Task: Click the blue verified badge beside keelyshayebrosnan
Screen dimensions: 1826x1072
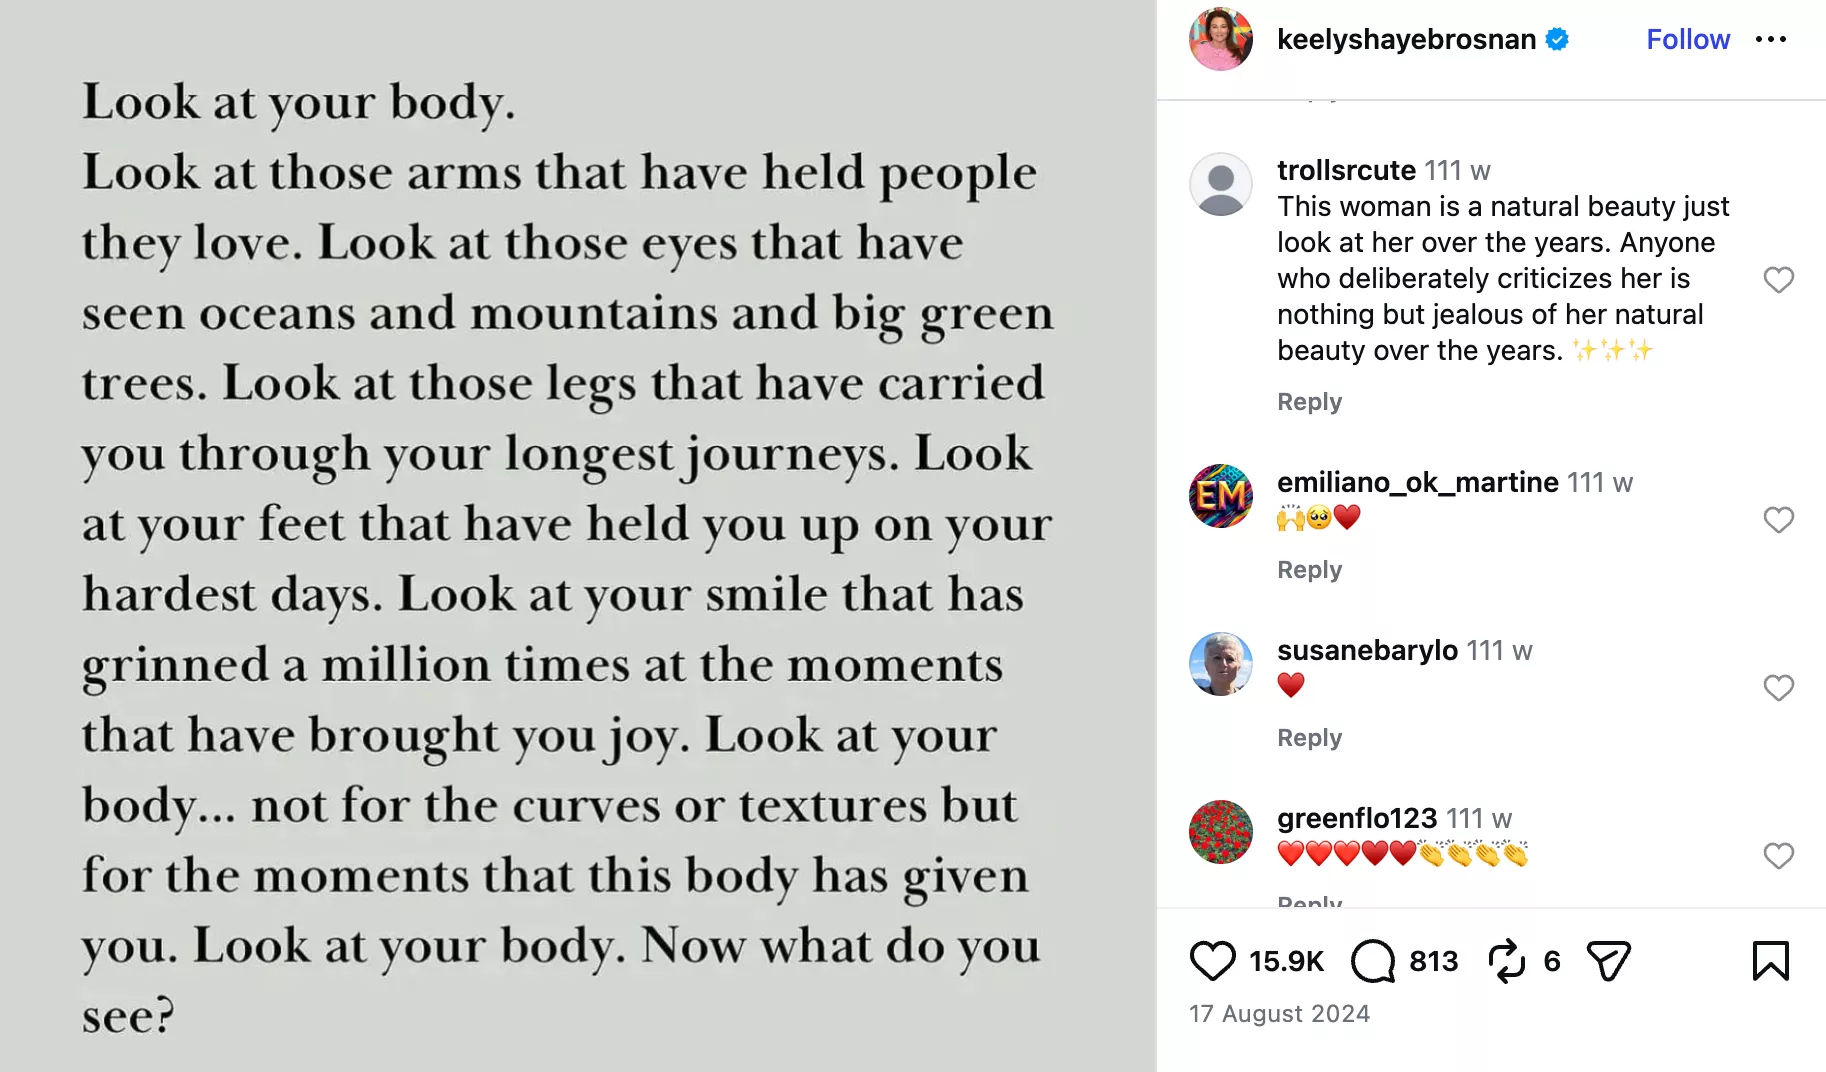Action: [x=1557, y=39]
